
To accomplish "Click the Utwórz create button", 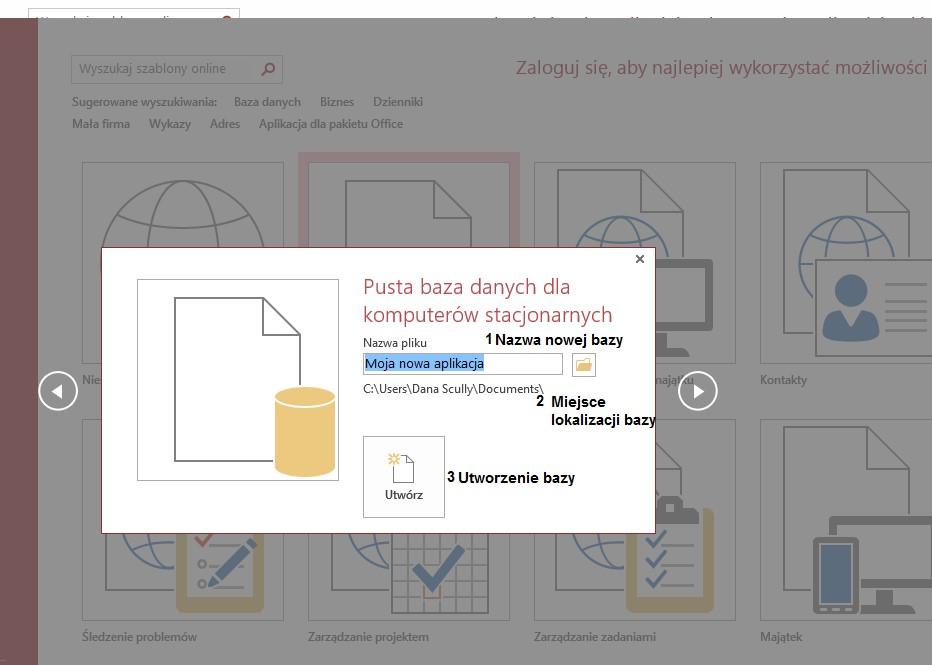I will (404, 477).
